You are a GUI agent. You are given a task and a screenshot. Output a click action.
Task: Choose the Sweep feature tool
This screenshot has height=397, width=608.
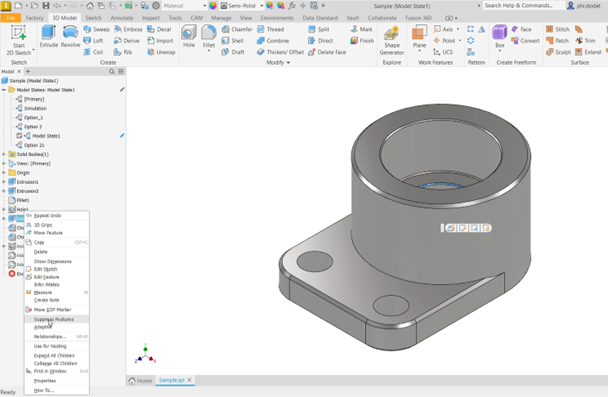pos(97,29)
